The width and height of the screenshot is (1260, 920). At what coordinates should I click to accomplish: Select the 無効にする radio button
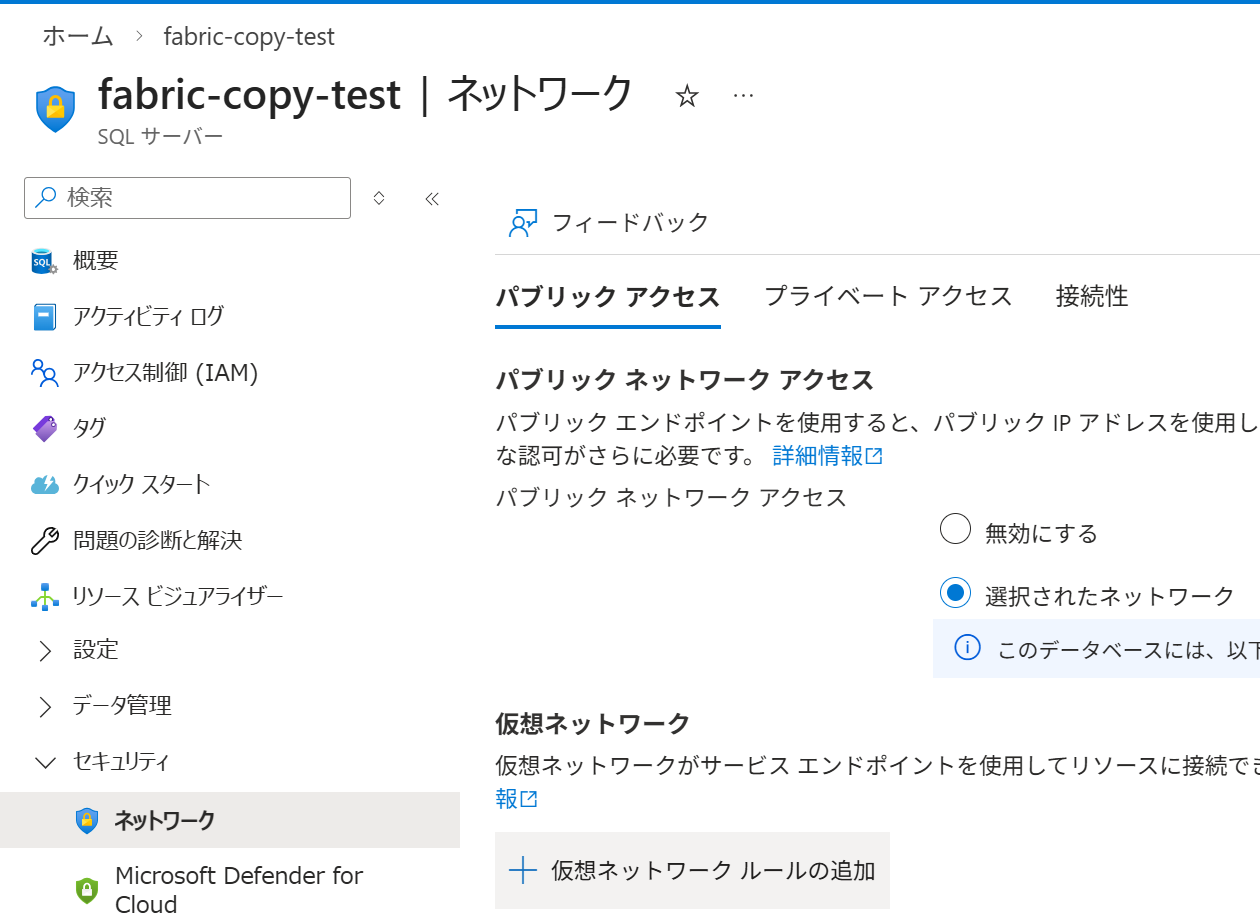pos(956,529)
